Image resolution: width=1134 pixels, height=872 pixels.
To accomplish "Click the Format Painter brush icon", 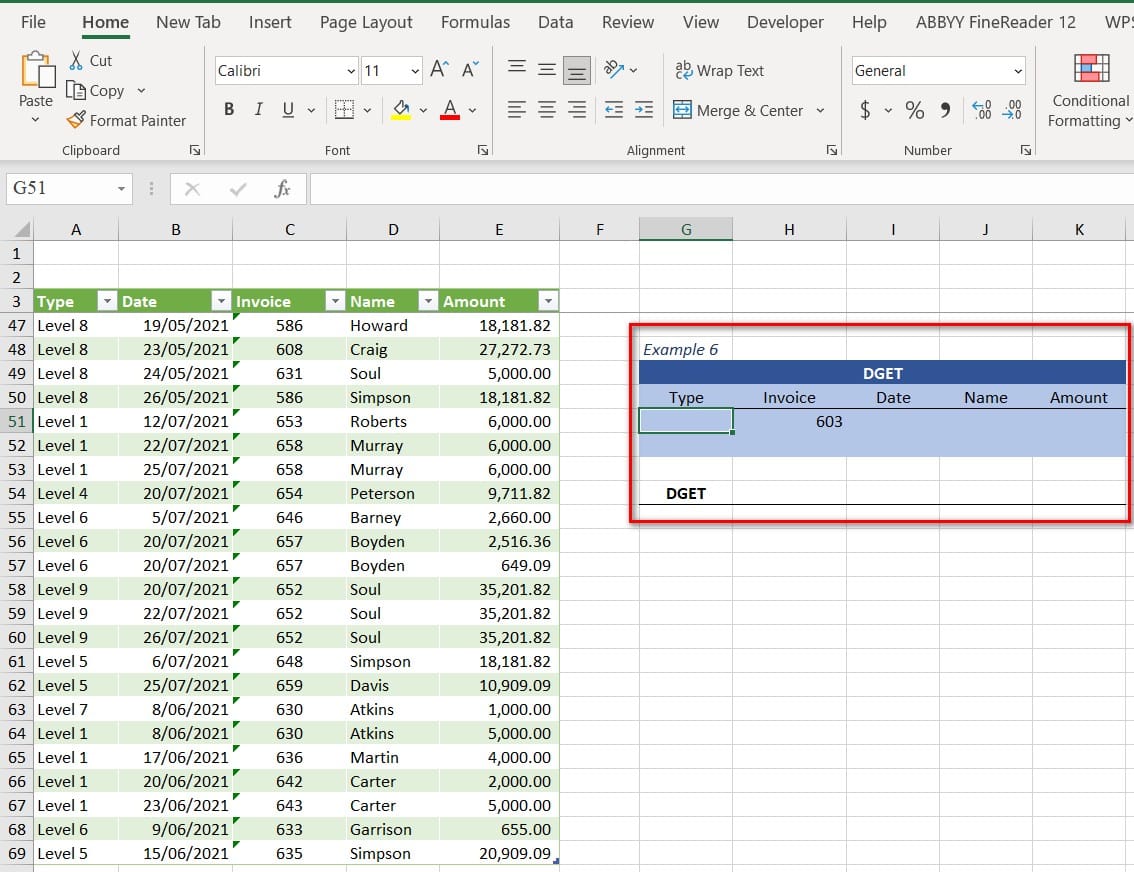I will pyautogui.click(x=76, y=120).
